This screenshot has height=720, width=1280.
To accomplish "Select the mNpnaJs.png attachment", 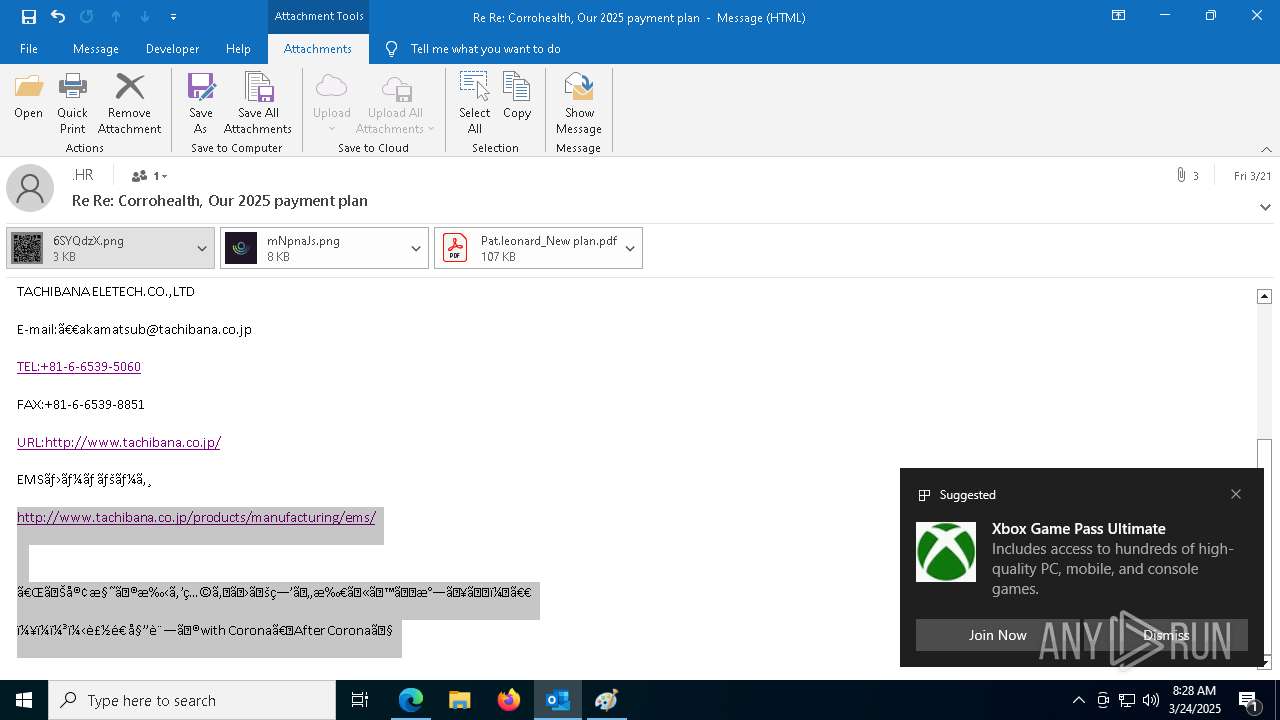I will [312, 248].
